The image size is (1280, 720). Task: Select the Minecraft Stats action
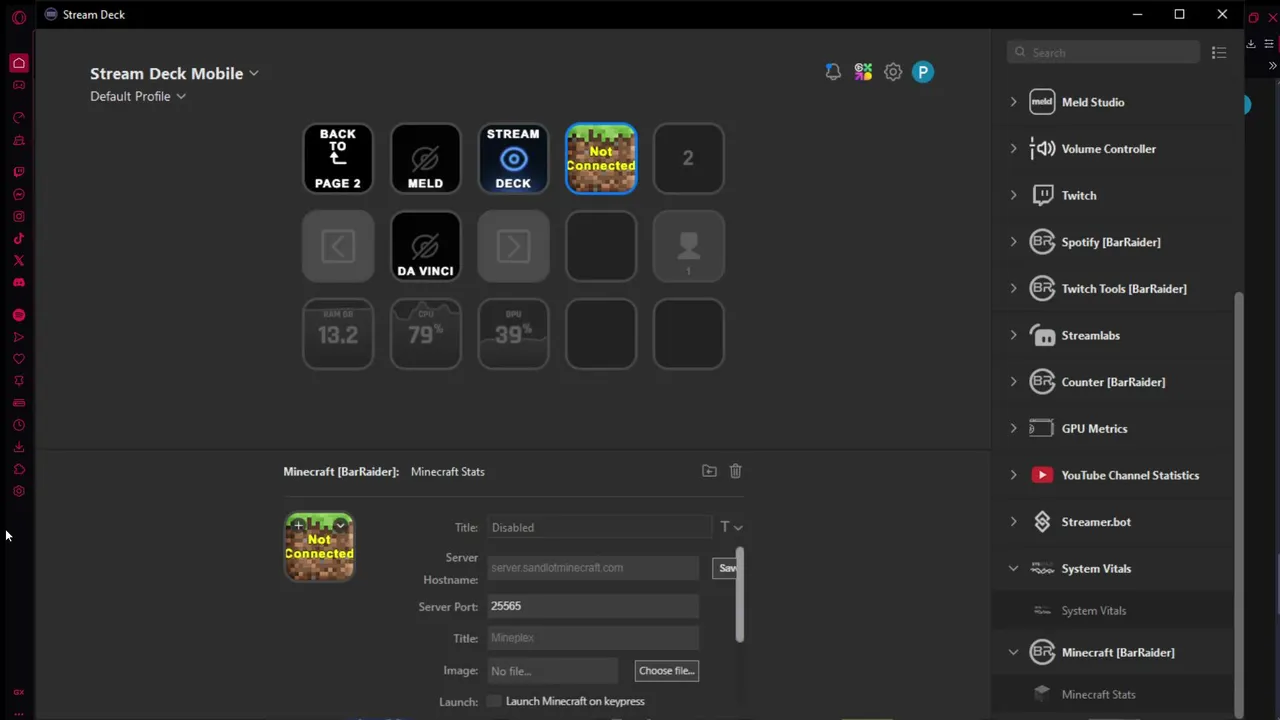click(x=1113, y=694)
